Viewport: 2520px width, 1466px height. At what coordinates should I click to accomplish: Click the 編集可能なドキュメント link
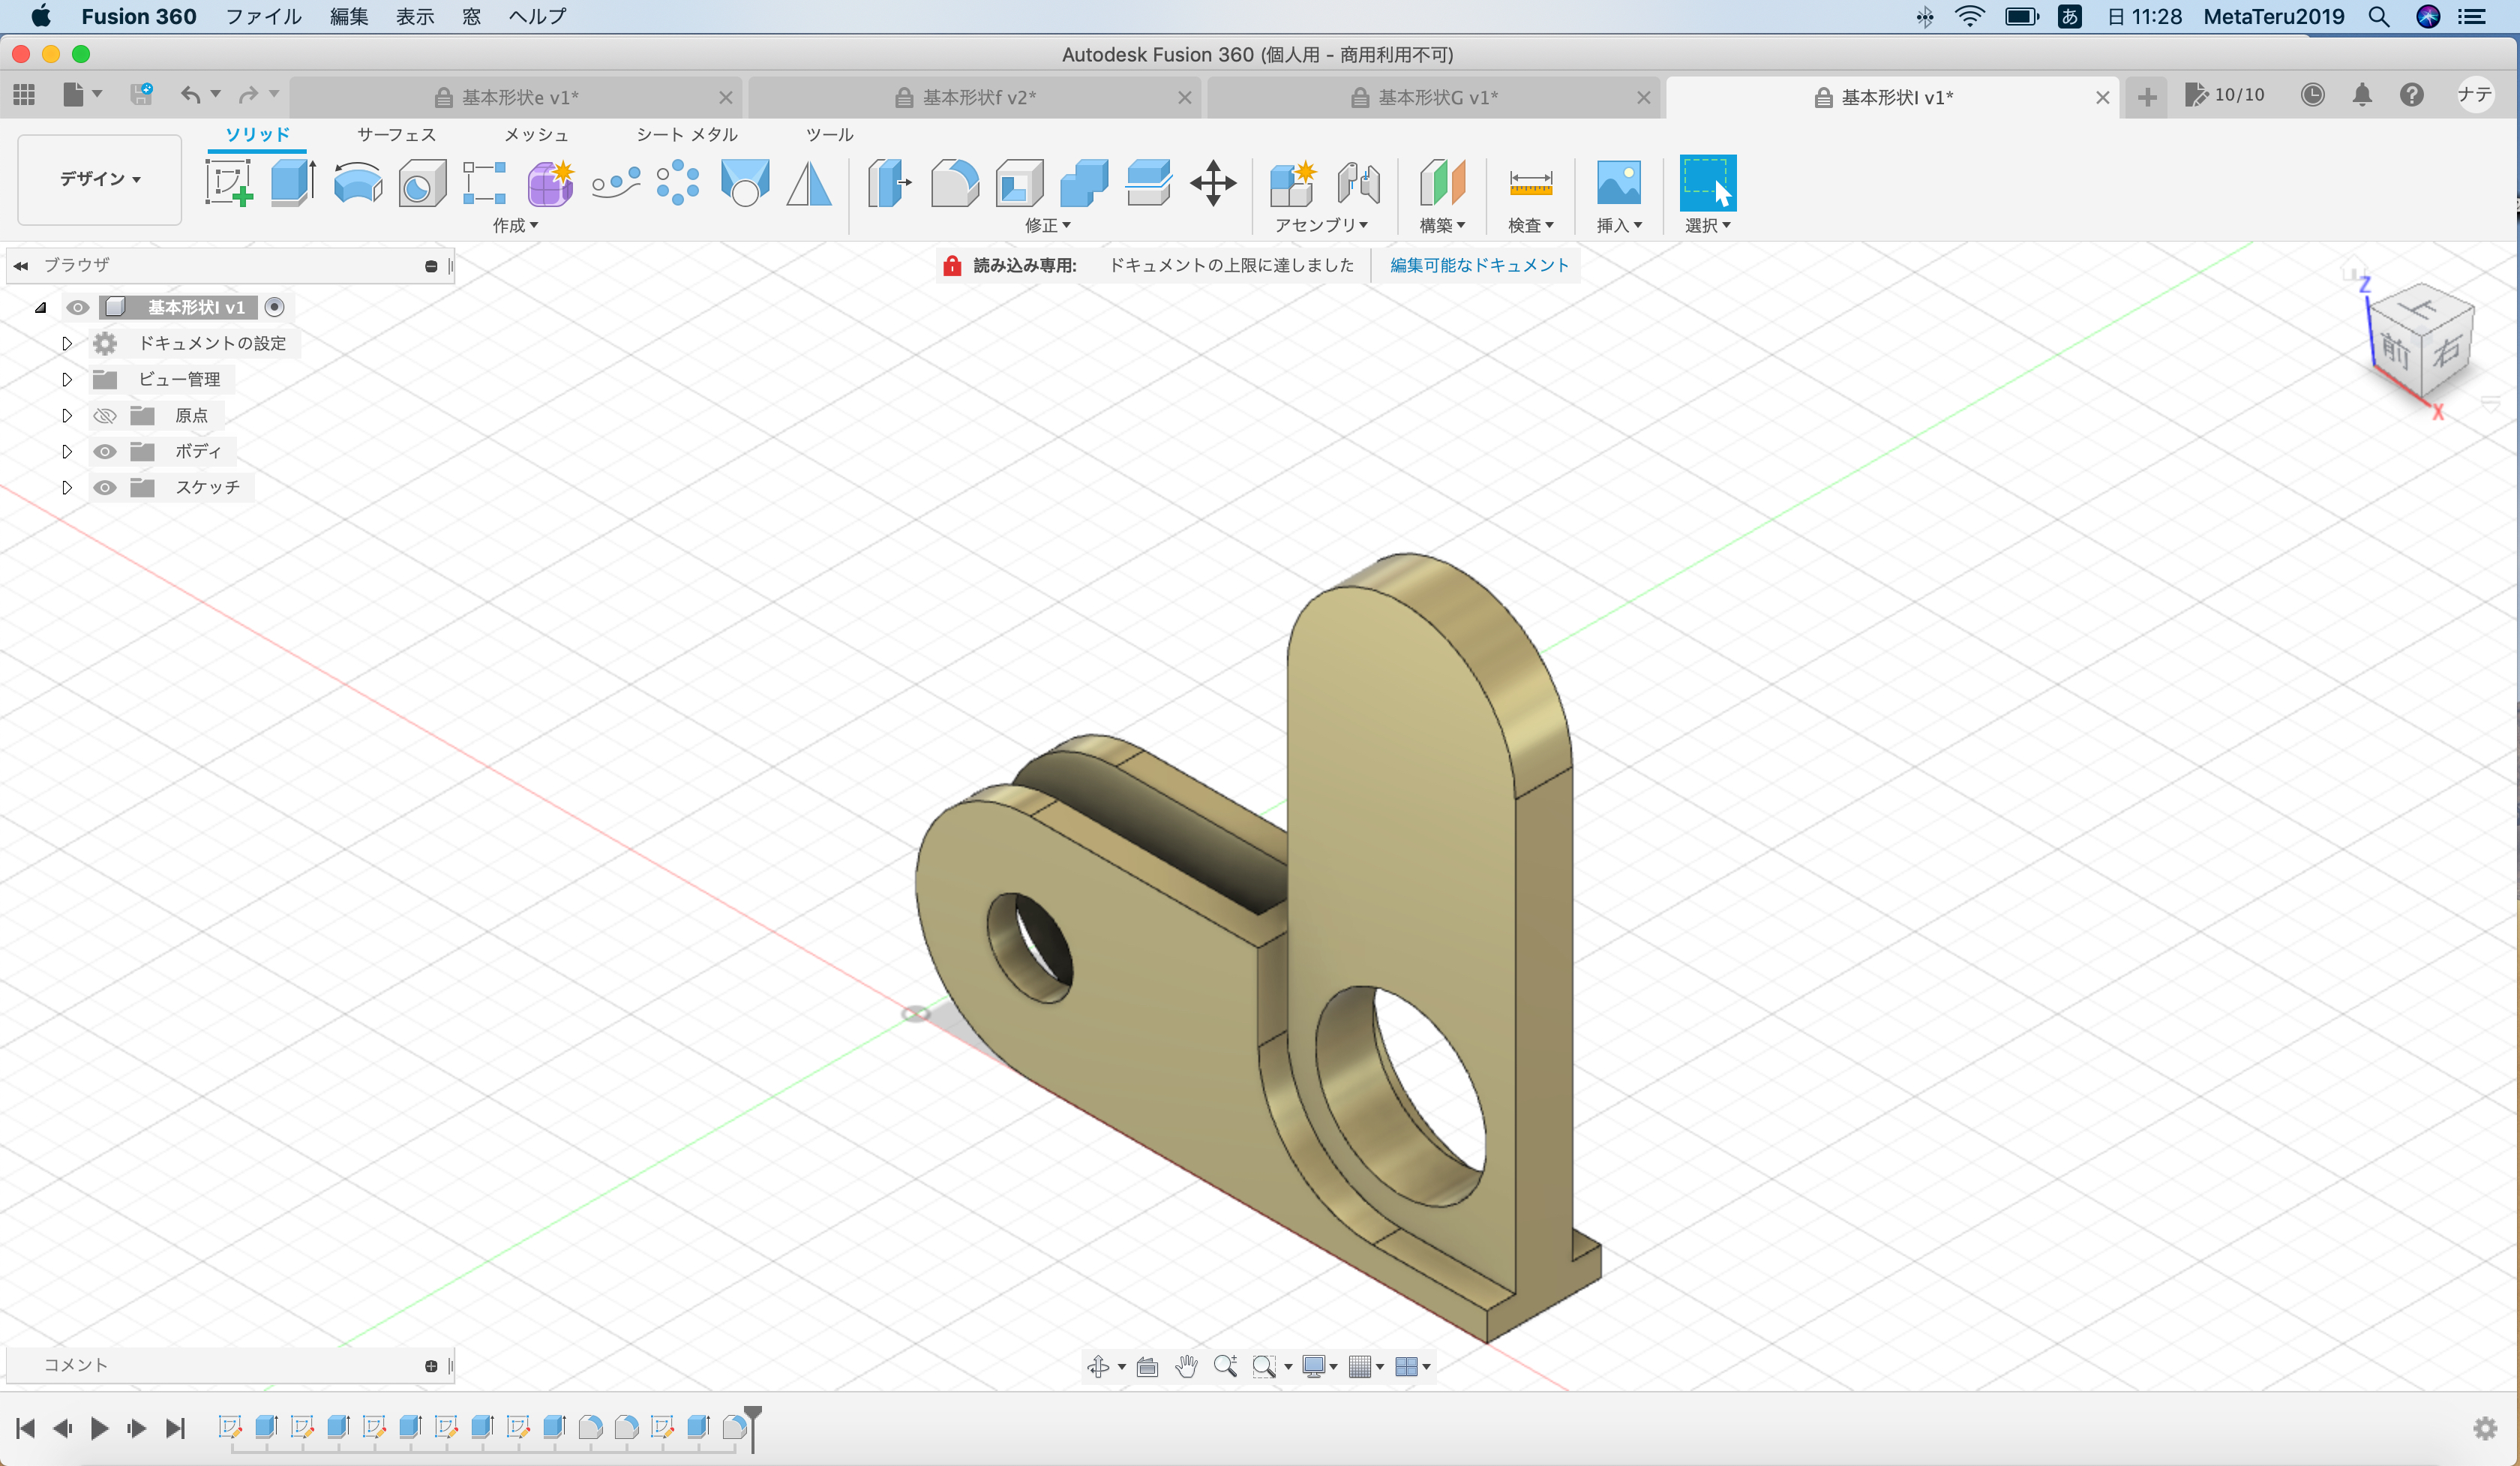click(x=1479, y=265)
